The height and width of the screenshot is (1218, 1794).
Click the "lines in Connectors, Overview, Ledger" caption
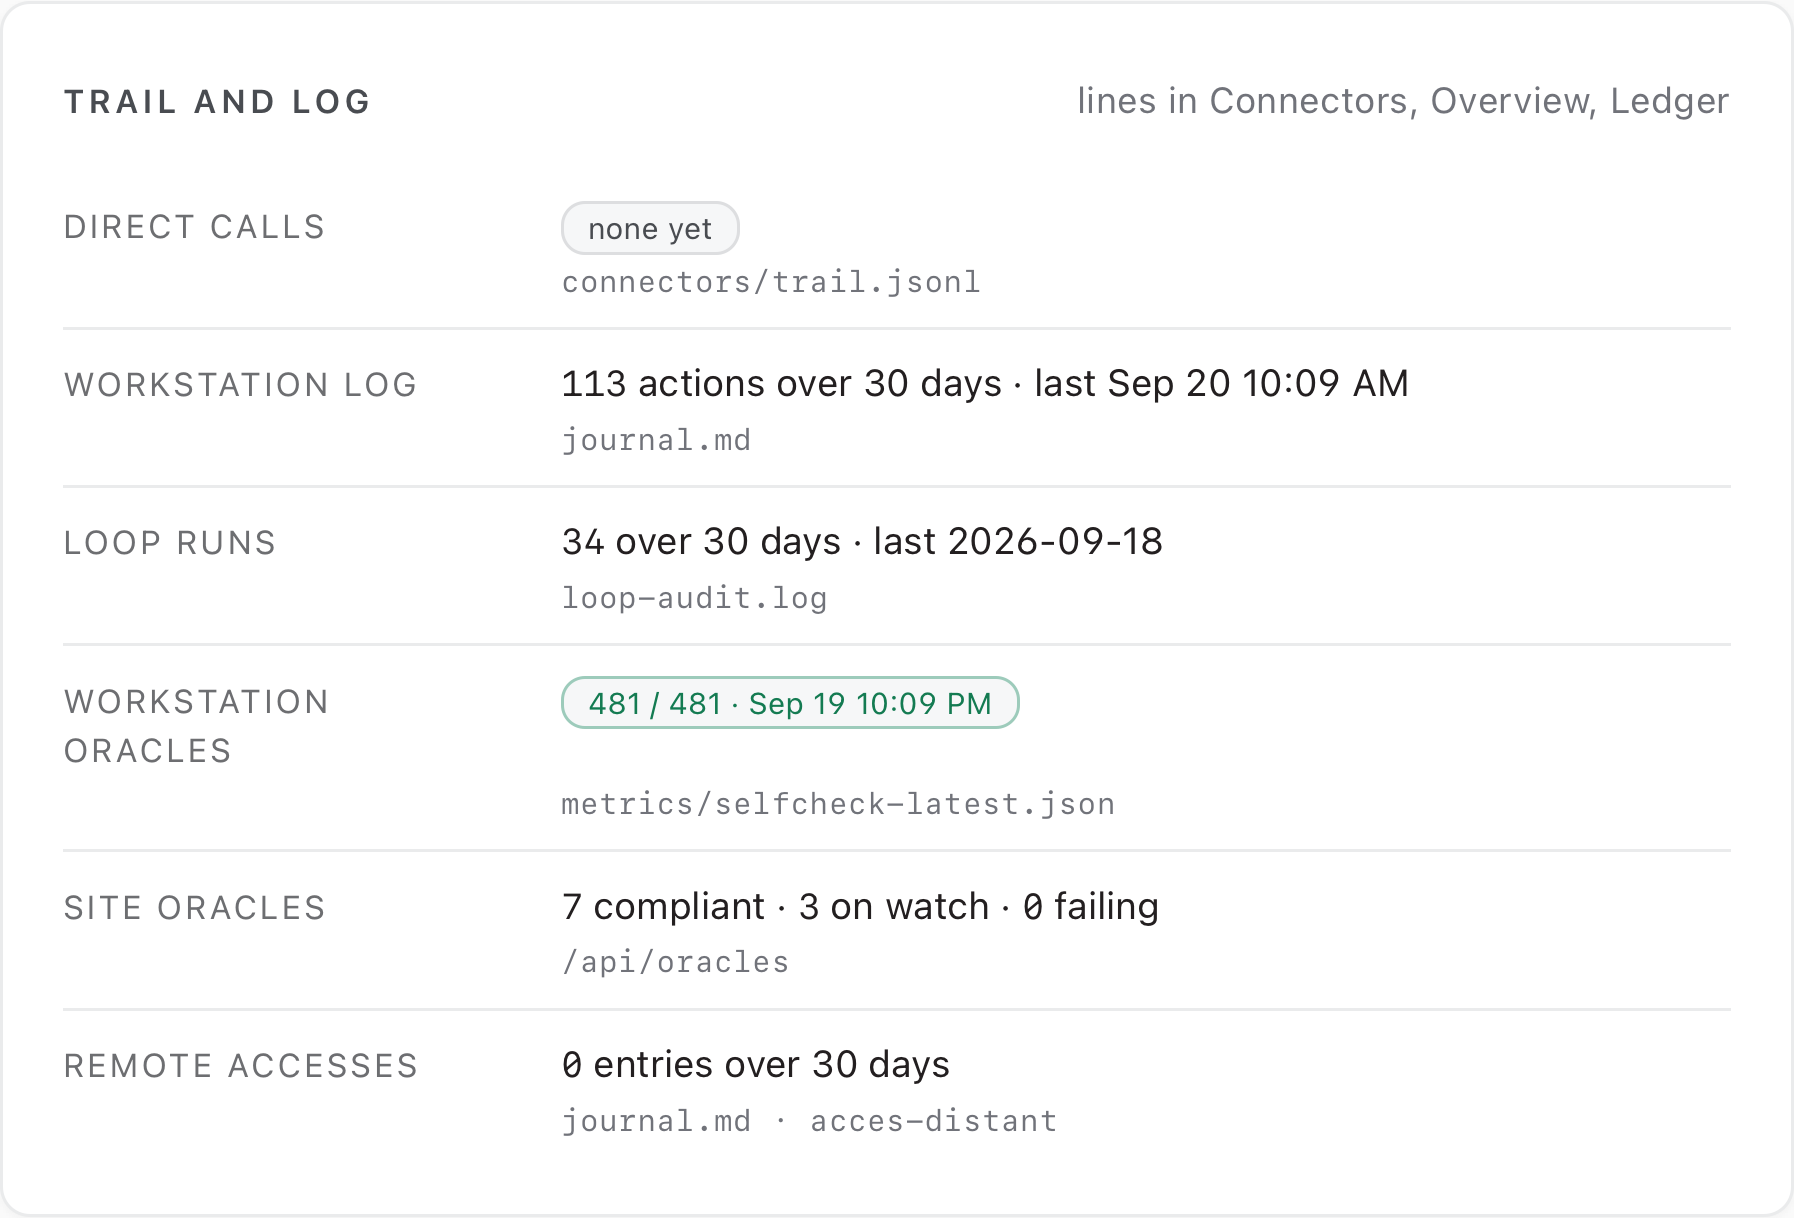(1403, 101)
